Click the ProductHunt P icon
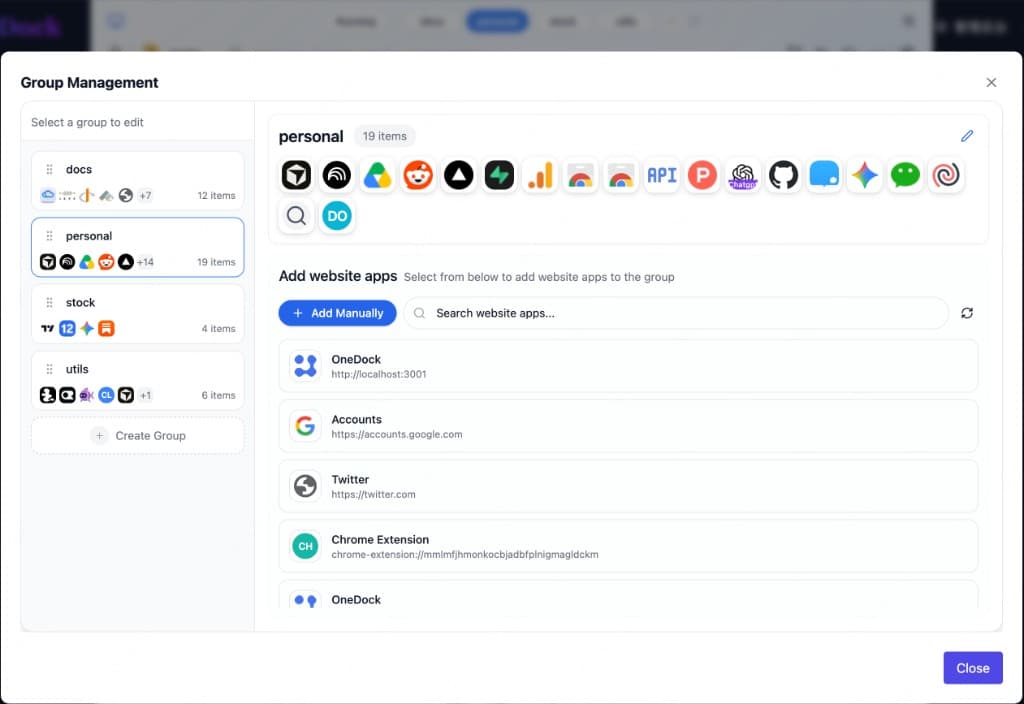This screenshot has height=704, width=1024. [x=702, y=175]
